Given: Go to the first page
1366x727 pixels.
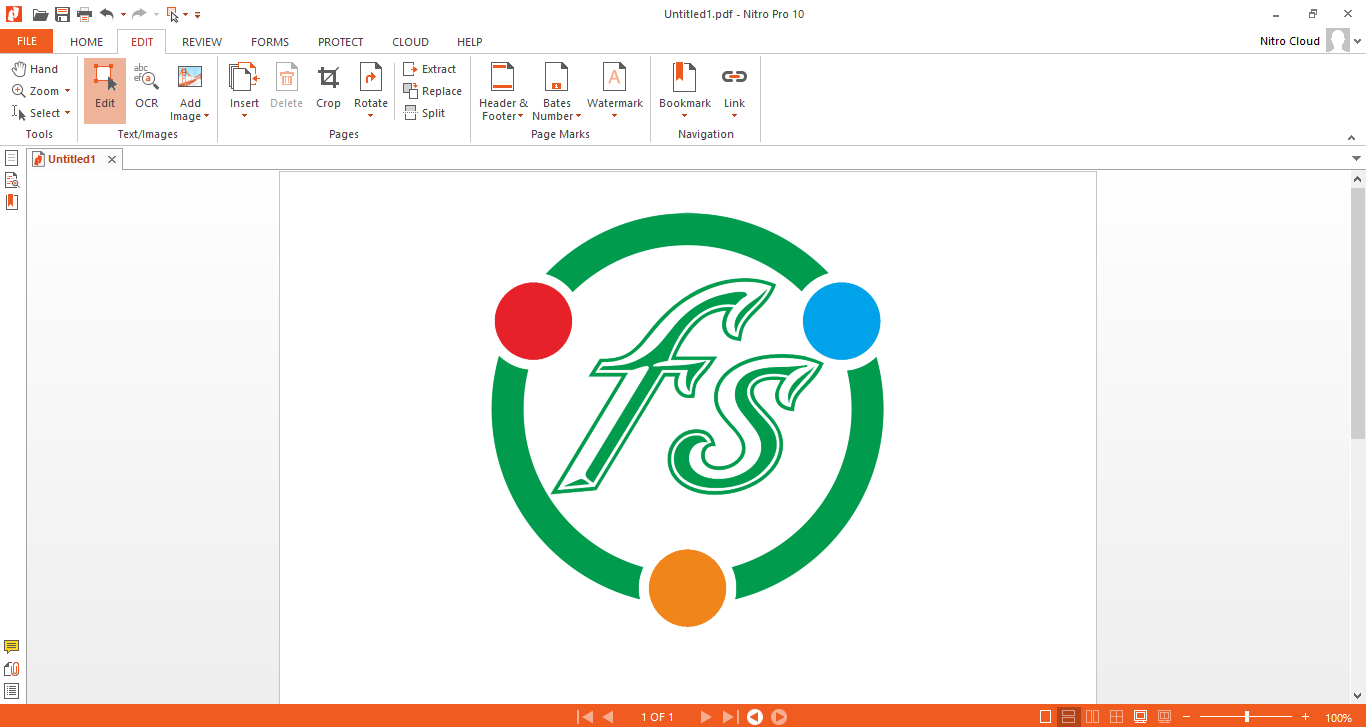Looking at the screenshot, I should click(x=586, y=717).
